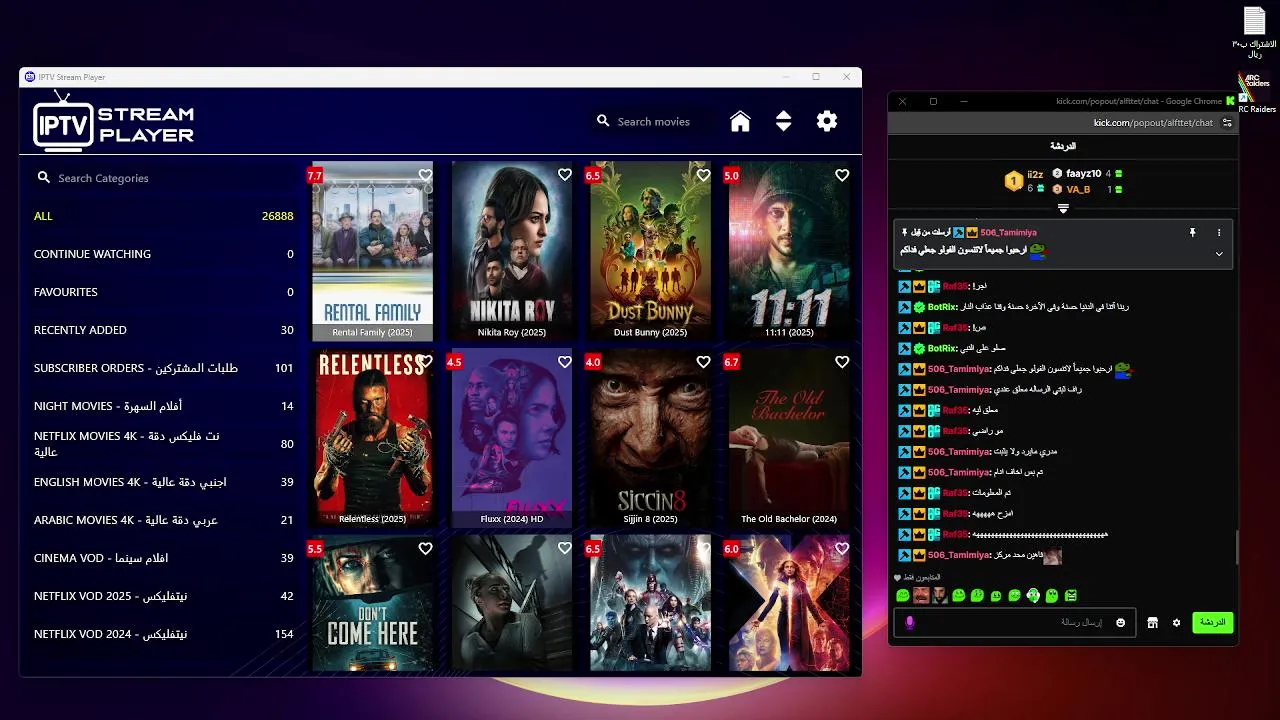1280x720 pixels.
Task: Click the kick.com address bar URL
Action: [1153, 122]
